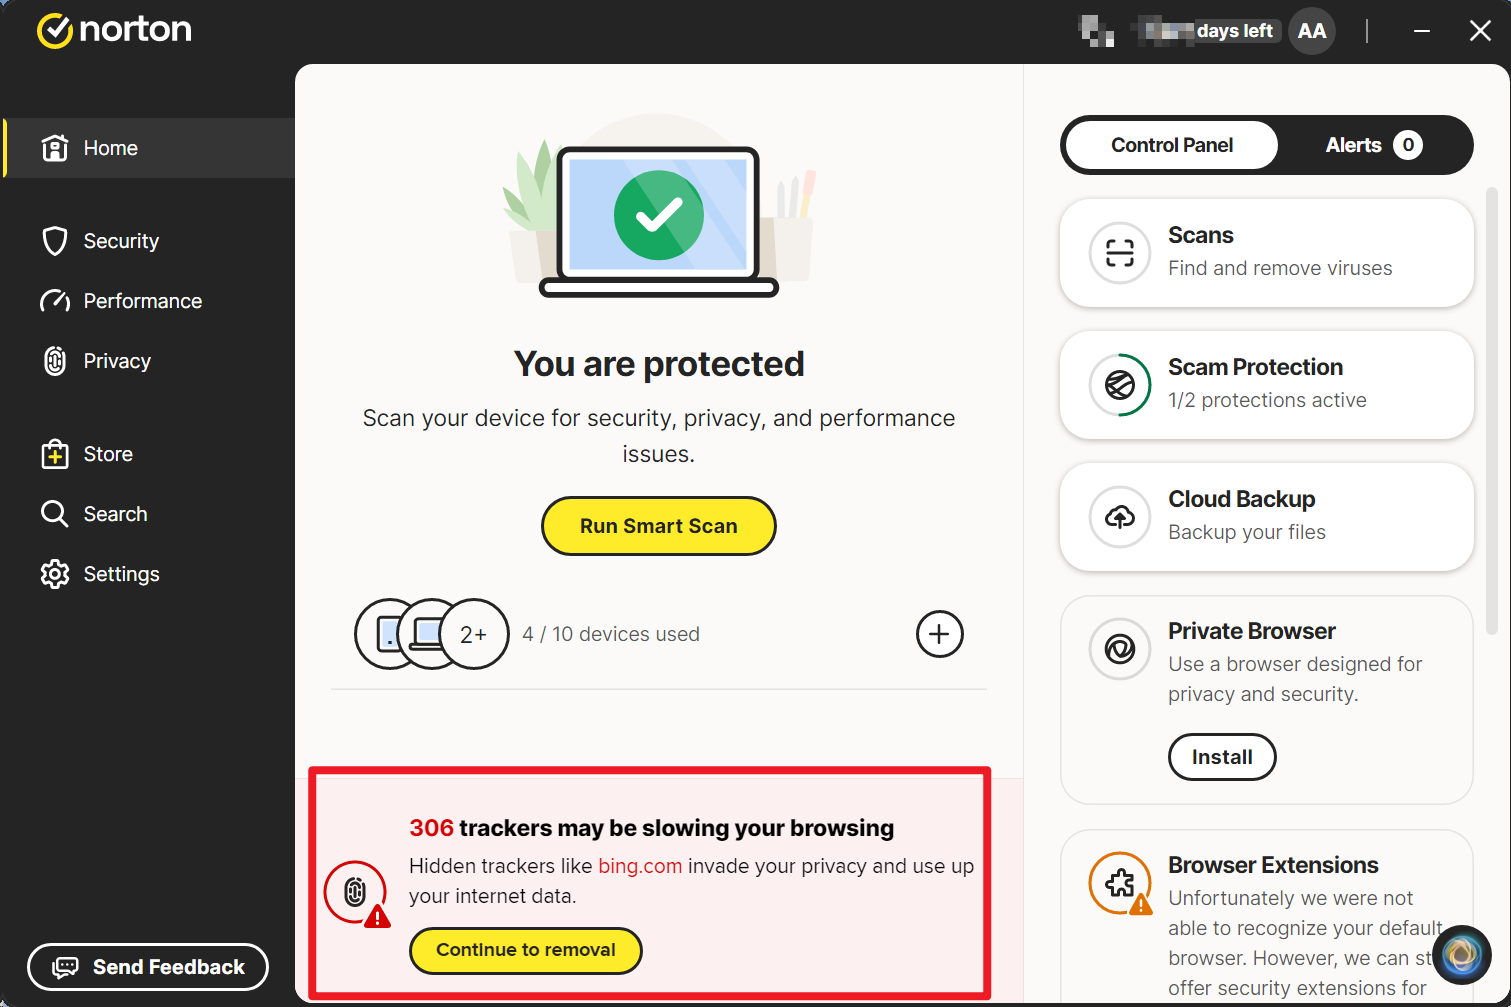This screenshot has width=1511, height=1007.
Task: Go to Performance in the sidebar
Action: [x=142, y=301]
